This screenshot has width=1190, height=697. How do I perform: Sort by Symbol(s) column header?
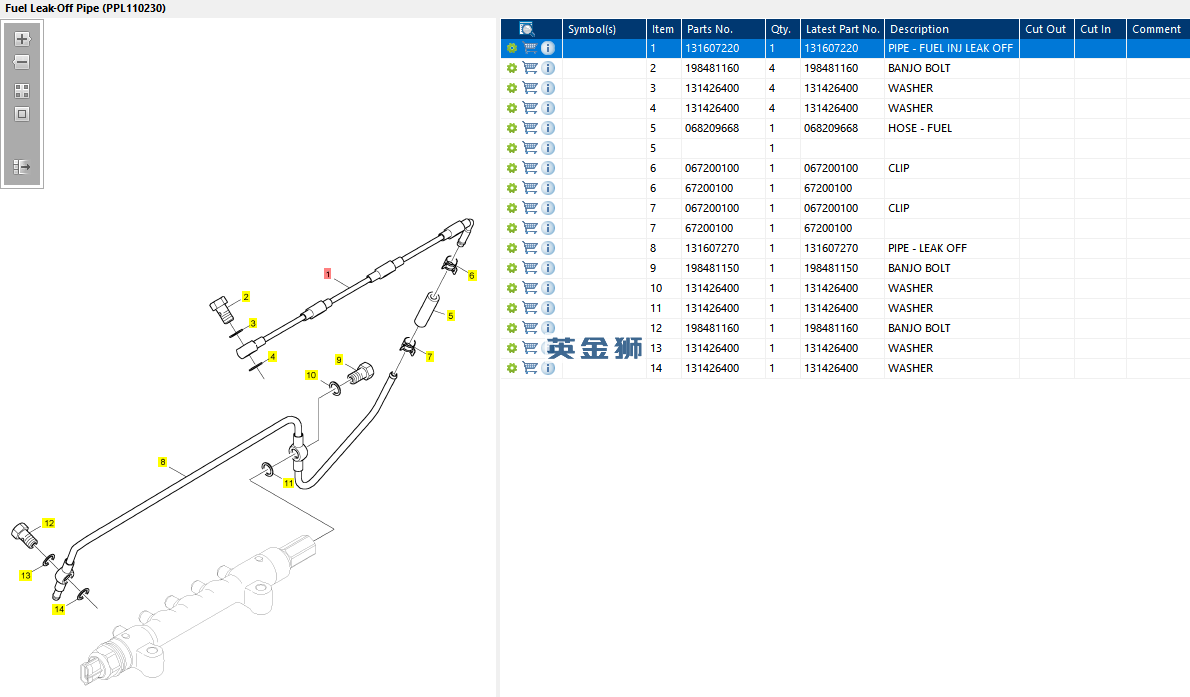[x=604, y=29]
